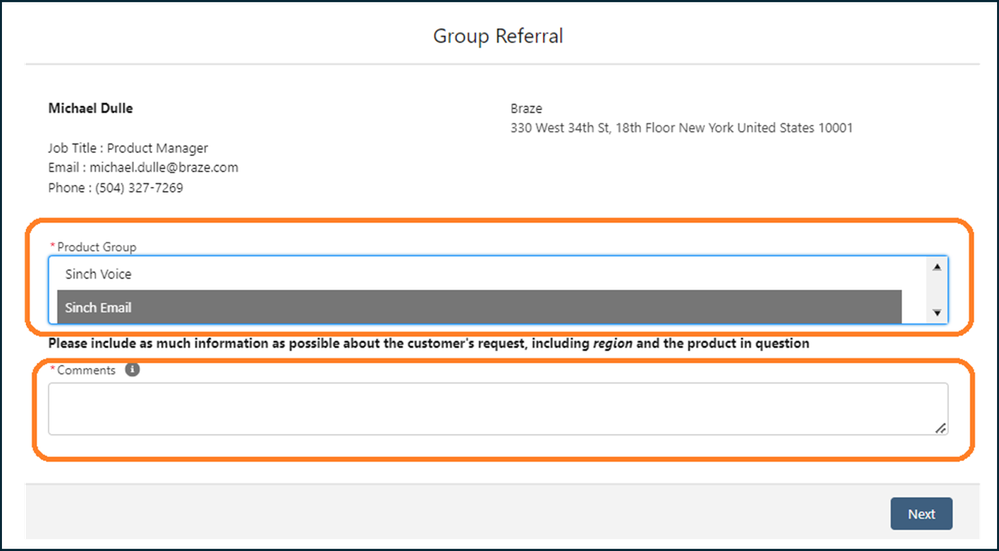The image size is (999, 551).
Task: Click the Product Group field label
Action: (x=96, y=247)
